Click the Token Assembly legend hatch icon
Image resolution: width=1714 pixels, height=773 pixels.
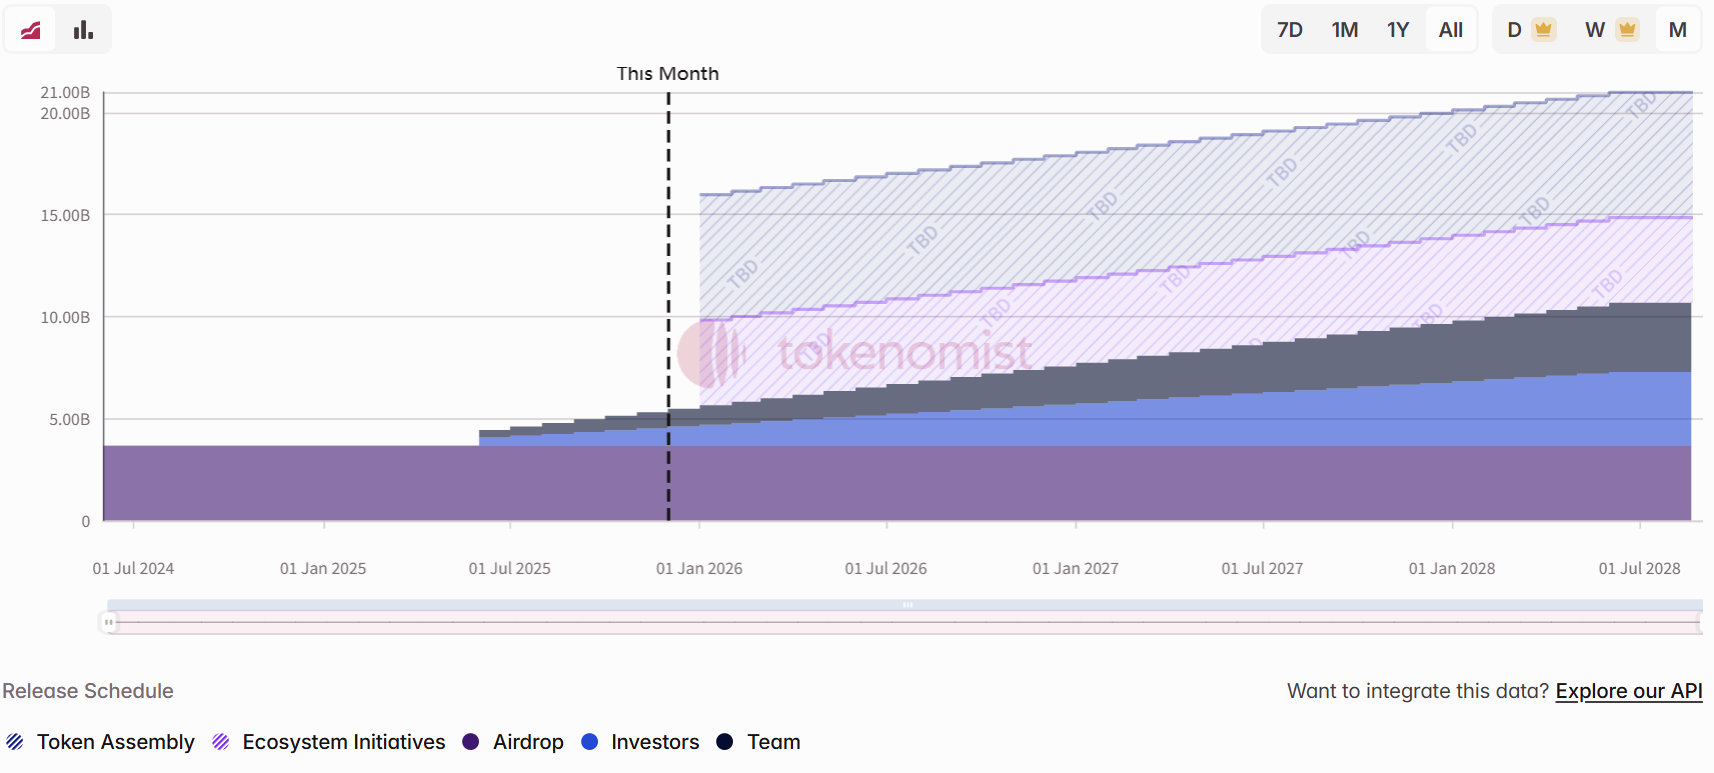pyautogui.click(x=15, y=741)
